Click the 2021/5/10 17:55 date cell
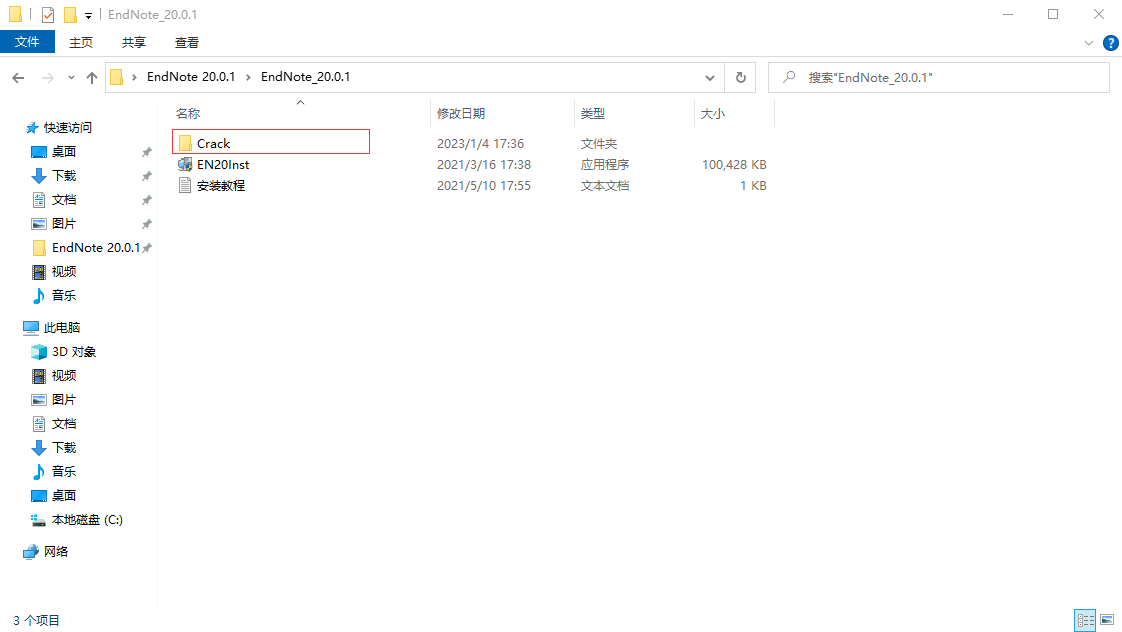Viewport: 1122px width, 632px height. tap(484, 185)
